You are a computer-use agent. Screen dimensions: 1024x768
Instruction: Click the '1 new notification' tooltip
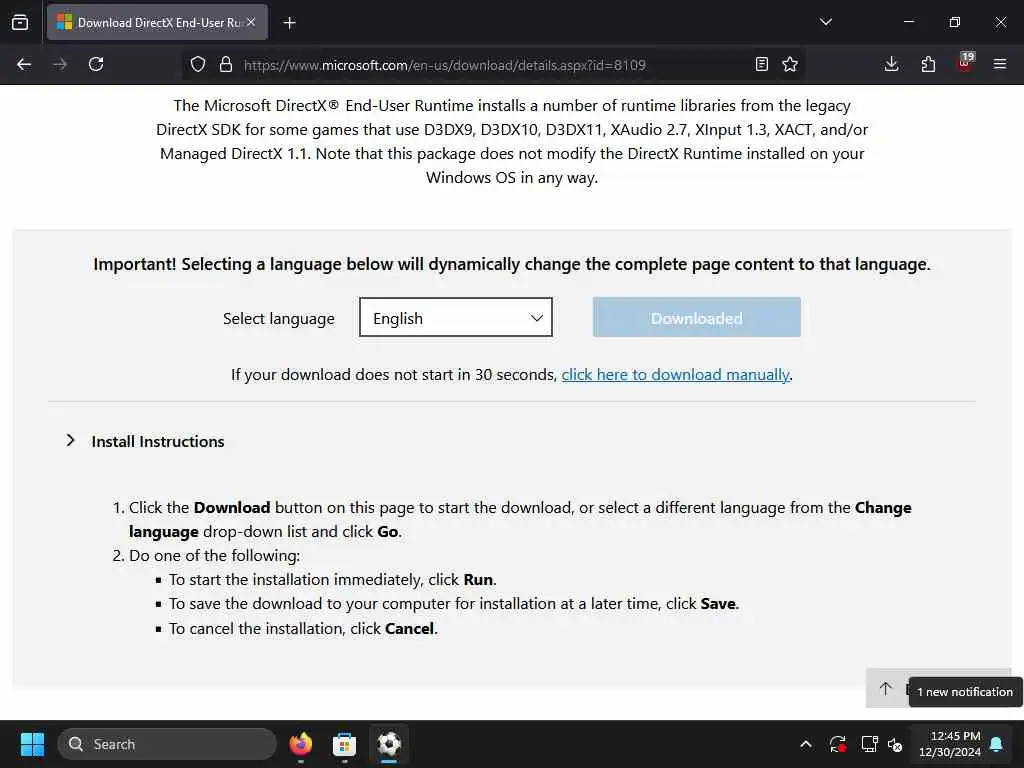point(965,692)
